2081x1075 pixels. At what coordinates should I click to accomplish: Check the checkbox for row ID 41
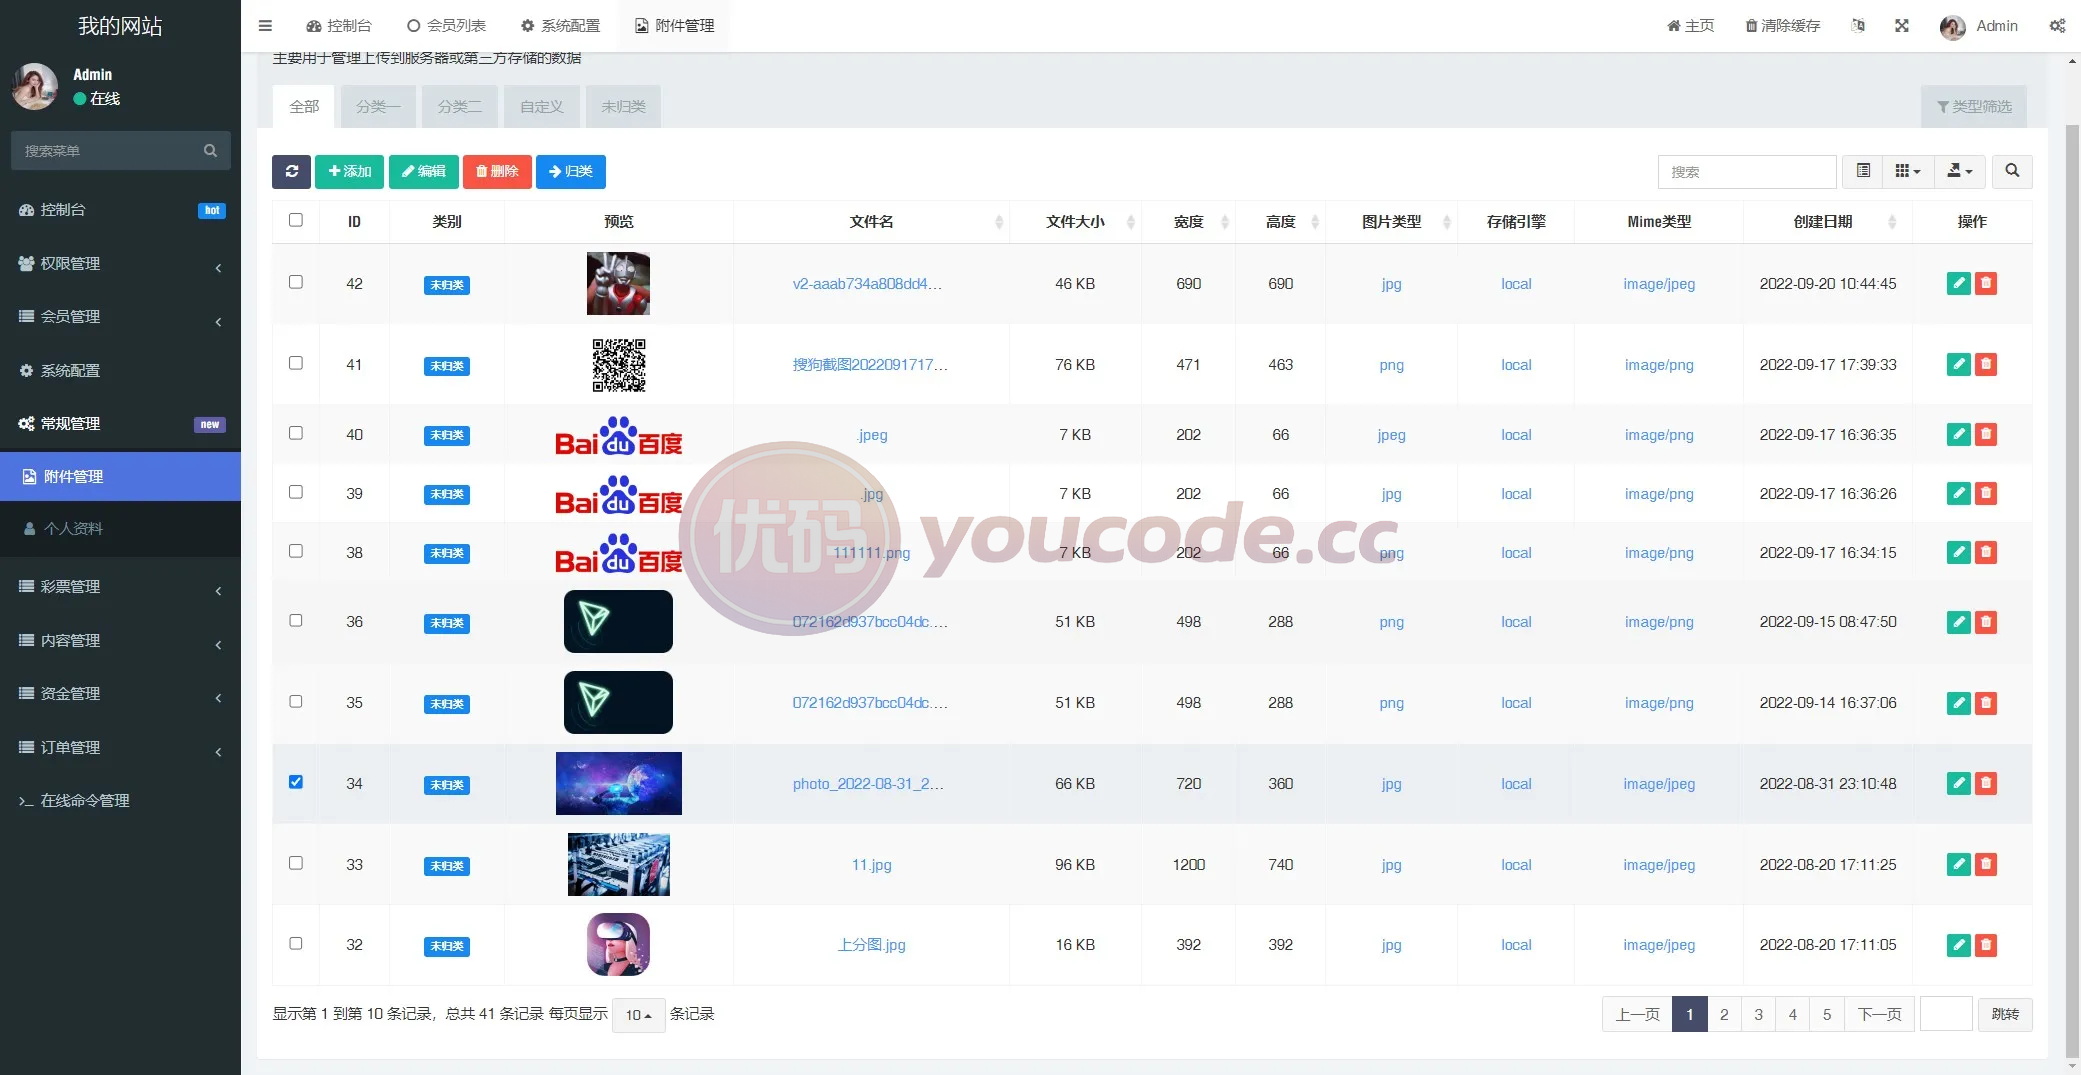tap(296, 363)
